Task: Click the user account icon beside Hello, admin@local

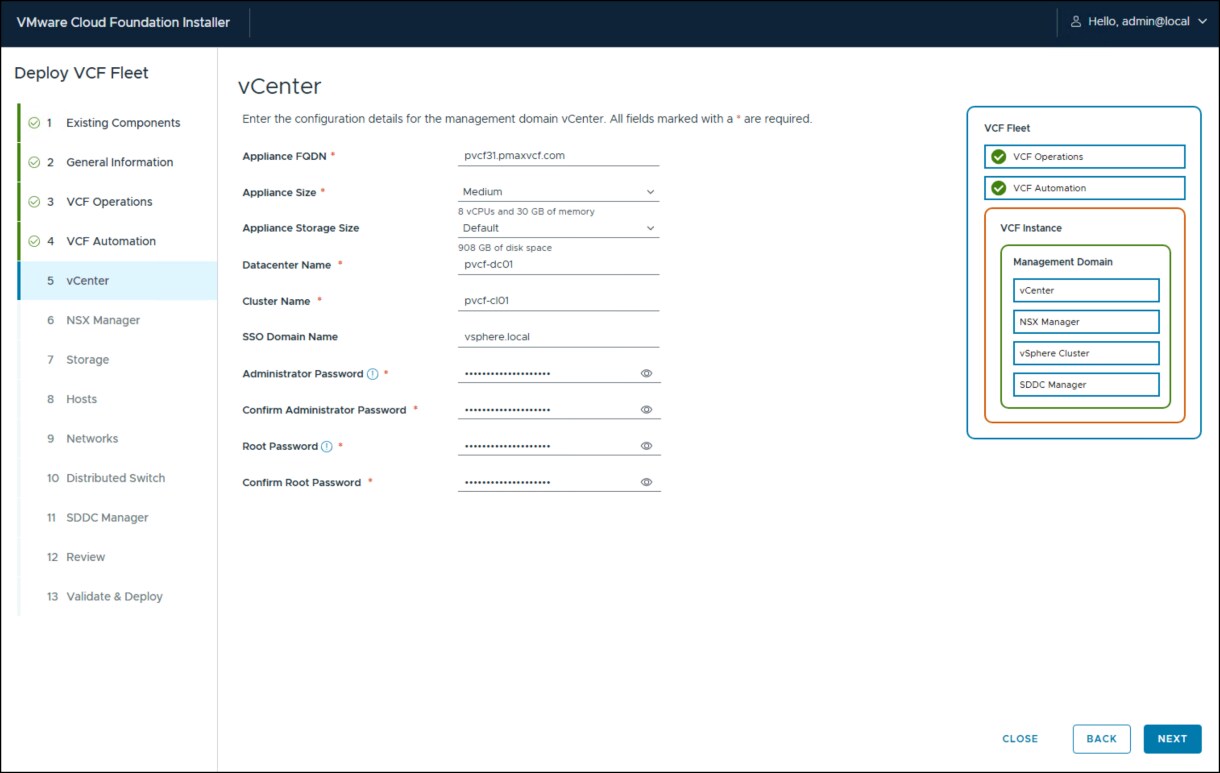Action: coord(1076,22)
